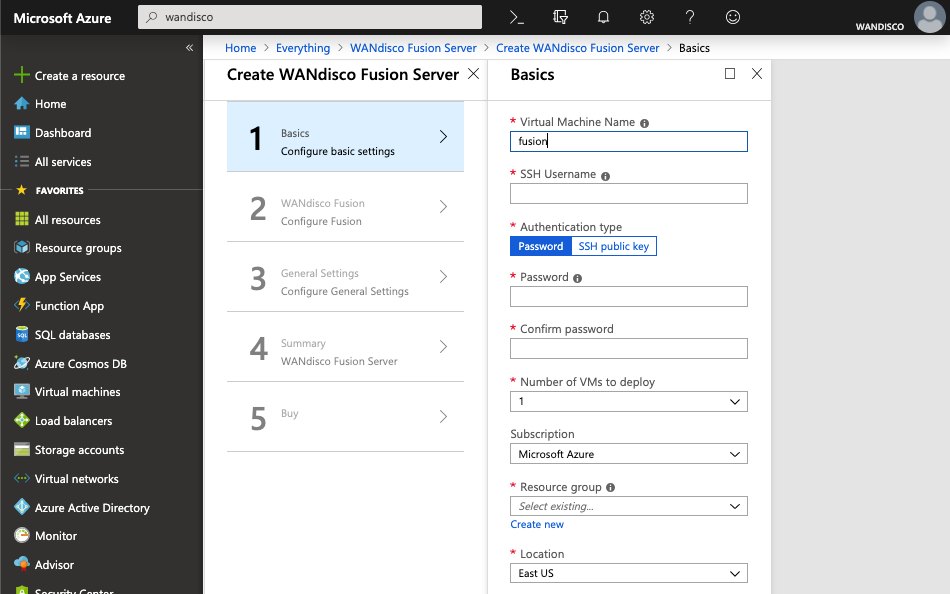Screen dimensions: 950x594
Task: Click the green plus Create a resource icon
Action: pos(21,75)
